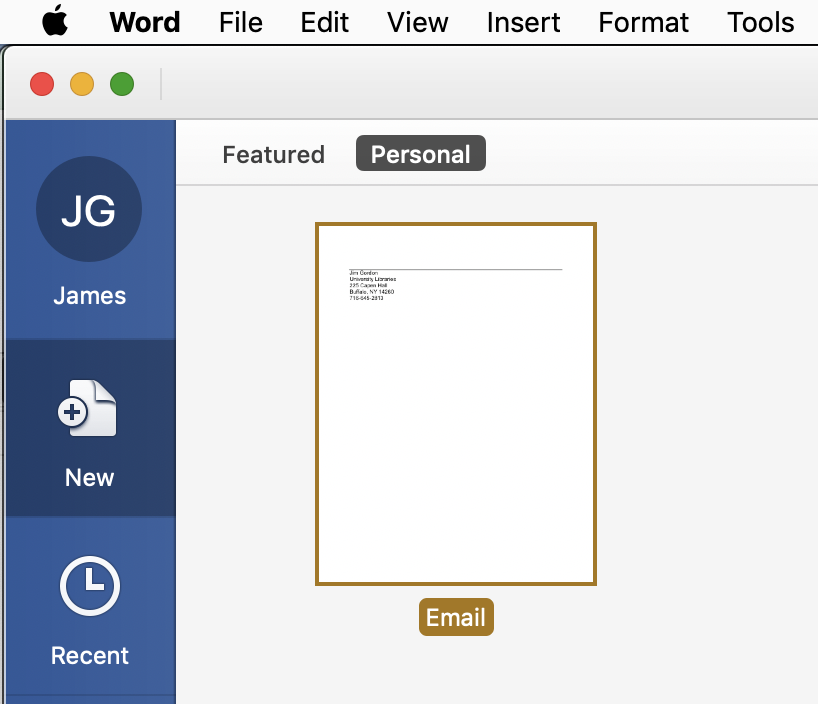Select the Email template thumbnail
Screen dimensions: 818x704
pos(456,404)
